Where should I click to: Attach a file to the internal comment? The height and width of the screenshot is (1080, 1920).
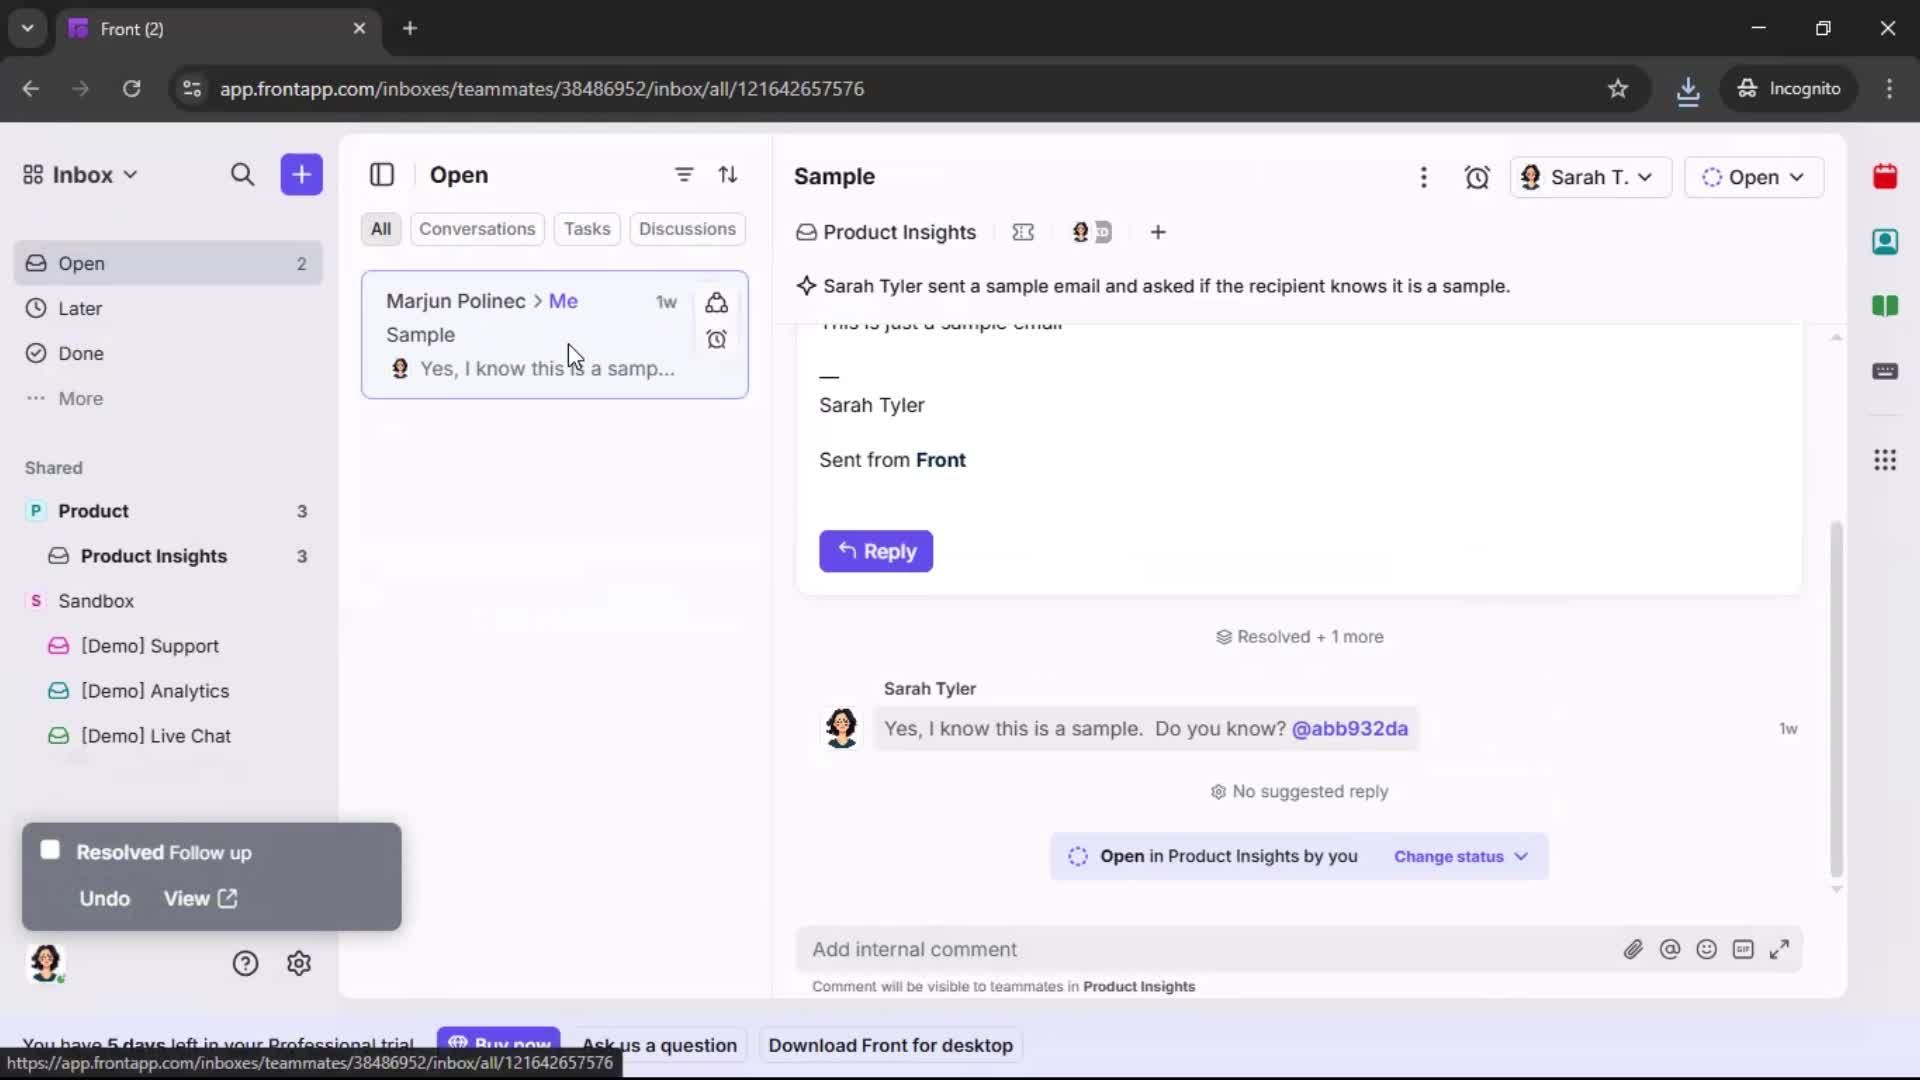click(x=1634, y=949)
